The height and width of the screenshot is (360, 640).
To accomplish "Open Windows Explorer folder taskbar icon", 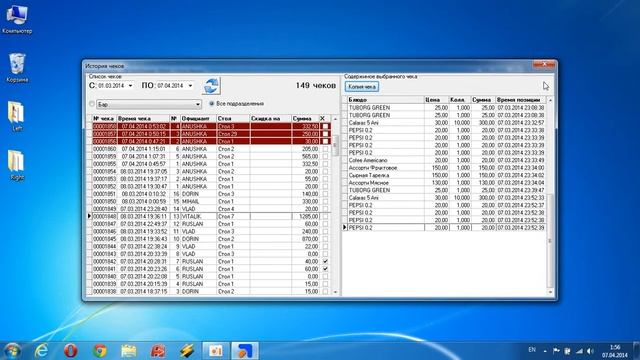I will (x=129, y=350).
